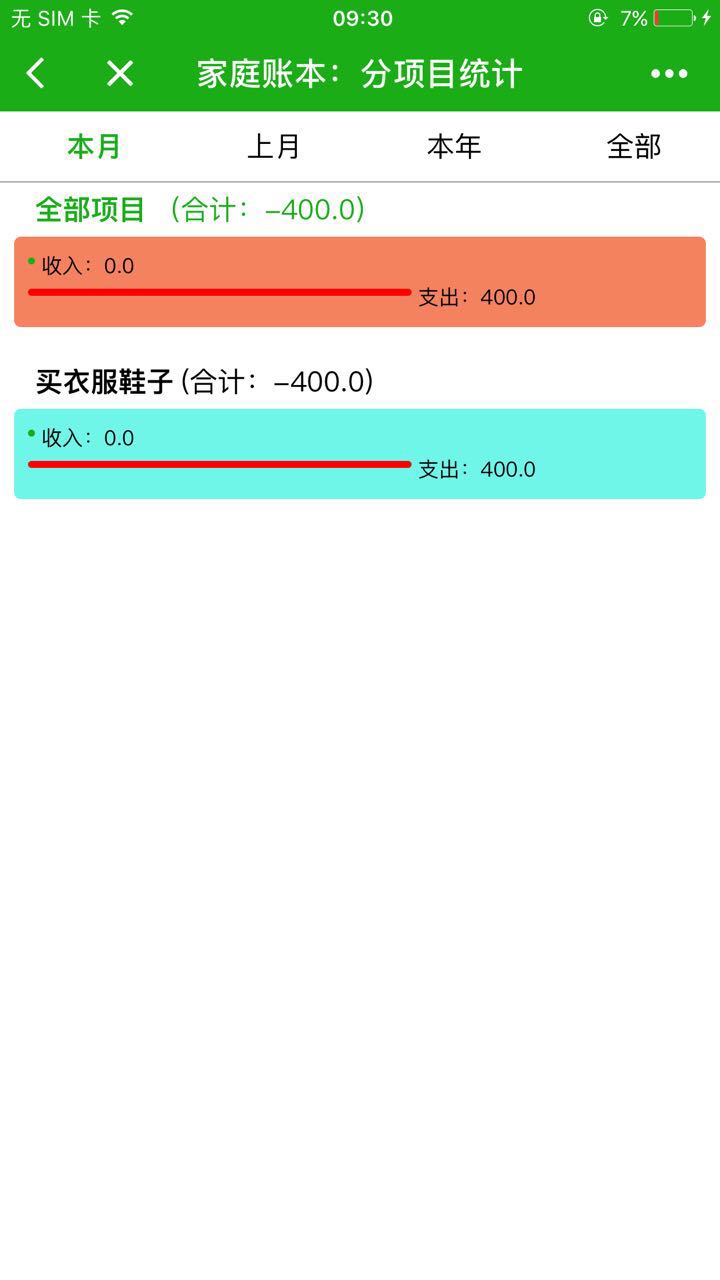Tap the back arrow icon
This screenshot has width=720, height=1280.
[x=36, y=73]
